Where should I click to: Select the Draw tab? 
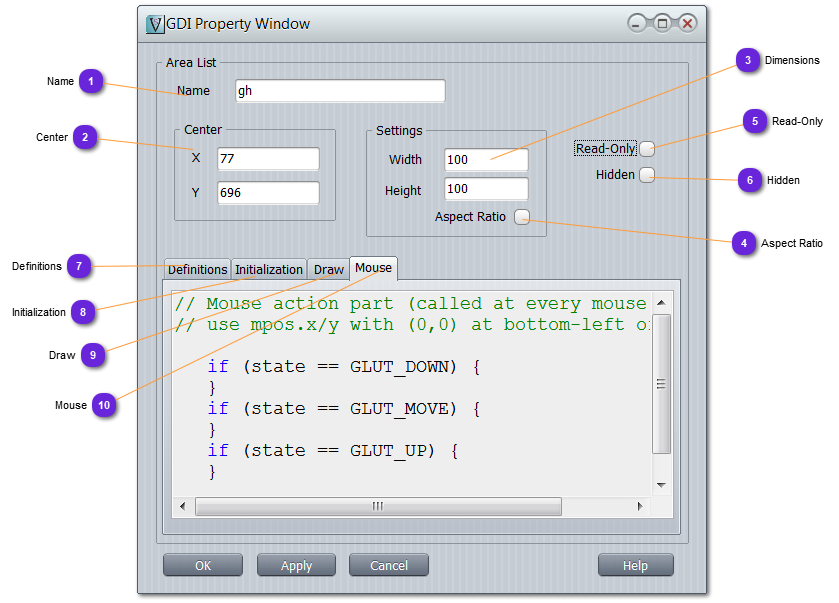[328, 270]
